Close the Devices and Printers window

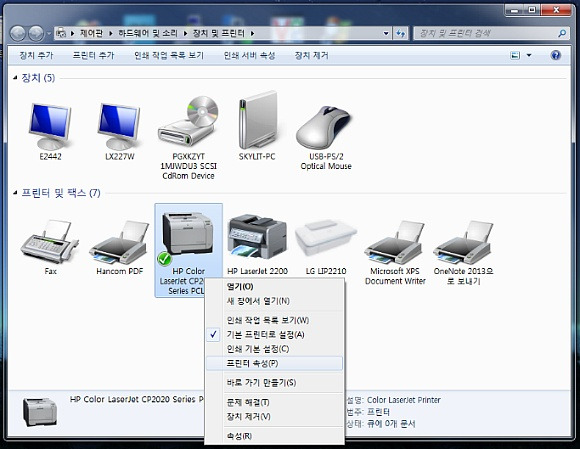pyautogui.click(x=556, y=10)
